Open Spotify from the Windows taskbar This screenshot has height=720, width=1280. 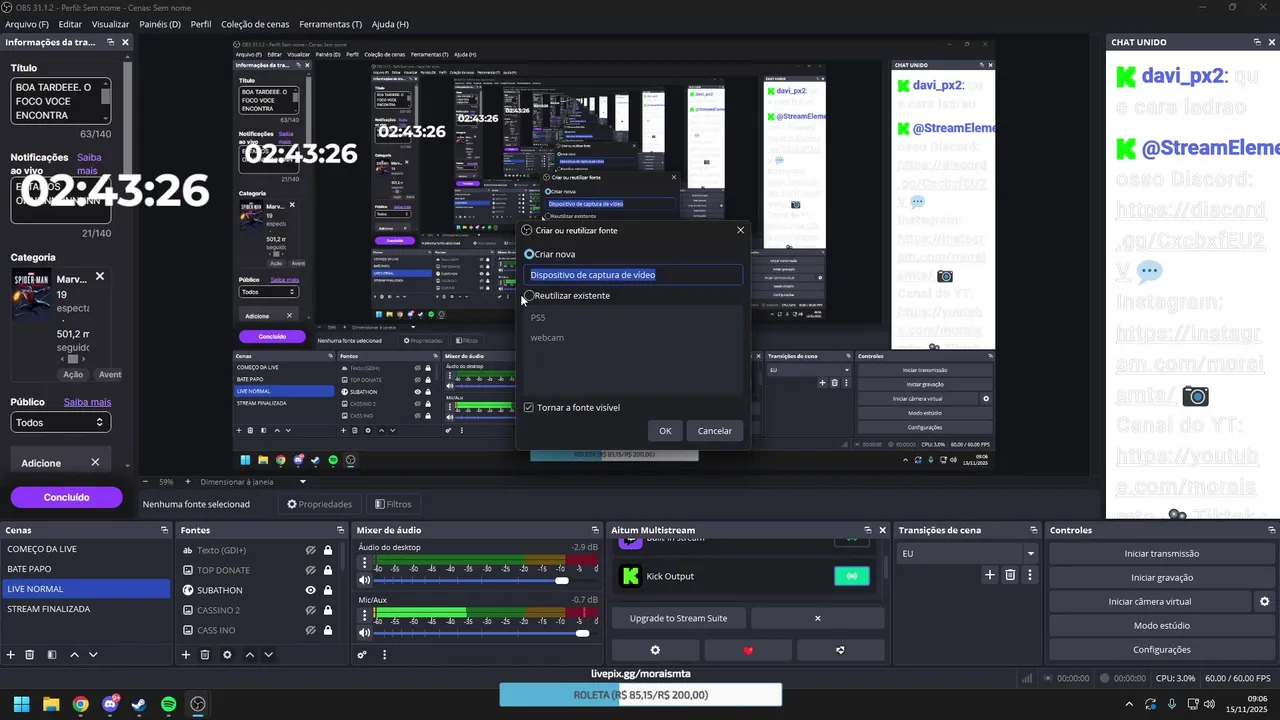point(169,704)
